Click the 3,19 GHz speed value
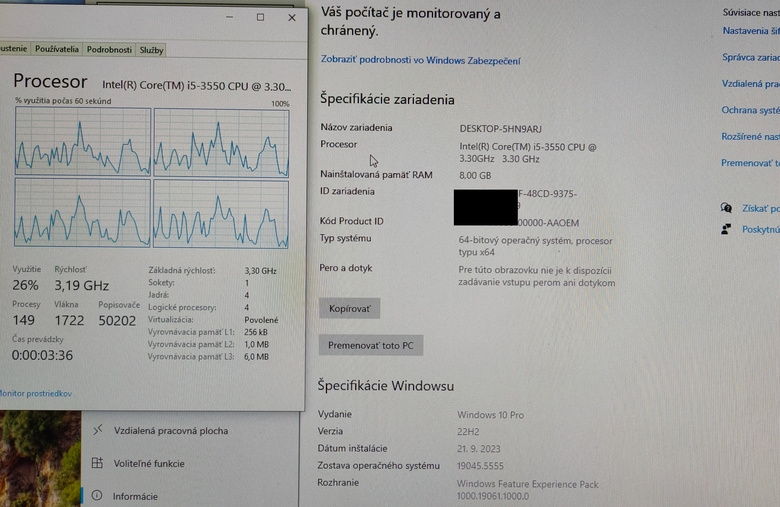The image size is (780, 507). click(82, 286)
